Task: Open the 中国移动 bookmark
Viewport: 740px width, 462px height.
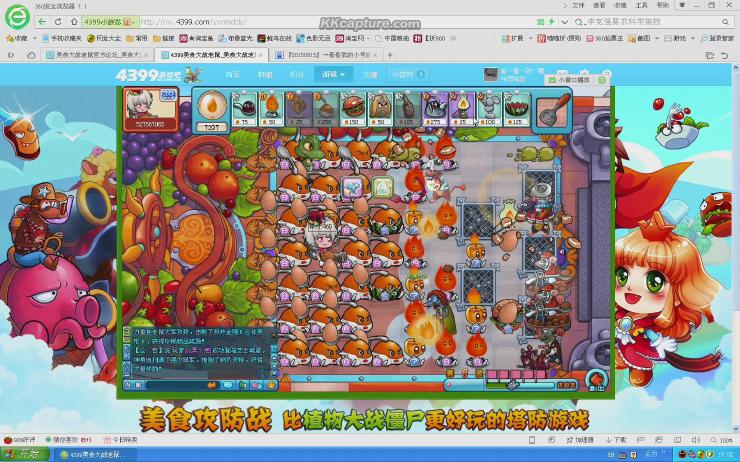Action: 392,38
